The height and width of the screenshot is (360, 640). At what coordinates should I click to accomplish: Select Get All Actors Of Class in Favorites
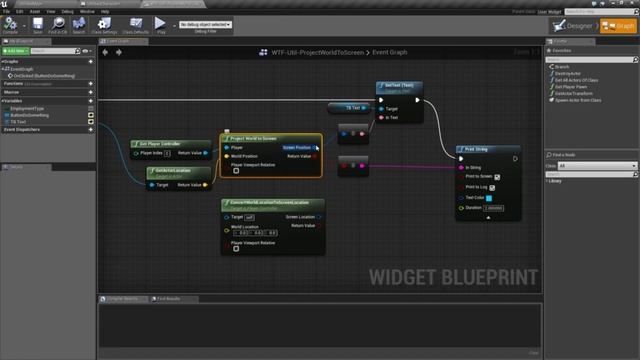(576, 80)
